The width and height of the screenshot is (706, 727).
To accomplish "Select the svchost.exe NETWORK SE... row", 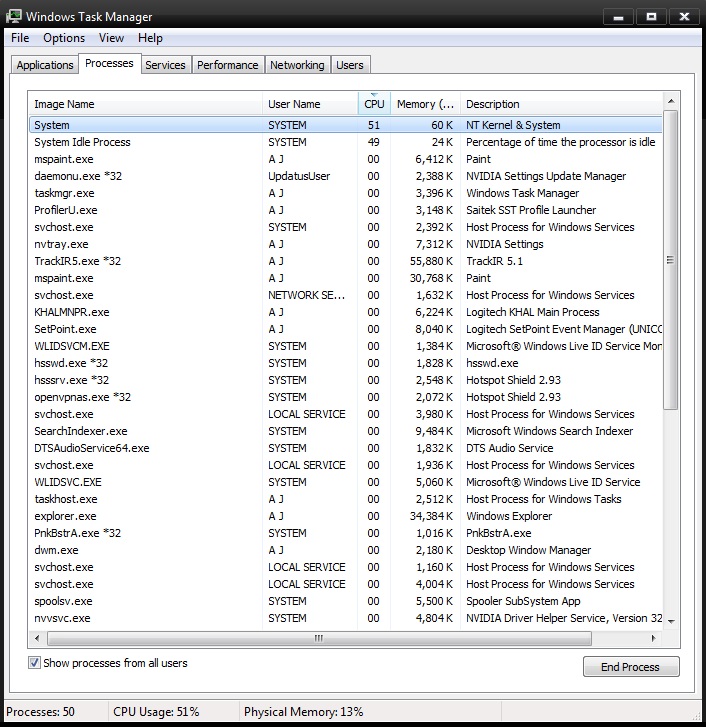I will point(345,295).
